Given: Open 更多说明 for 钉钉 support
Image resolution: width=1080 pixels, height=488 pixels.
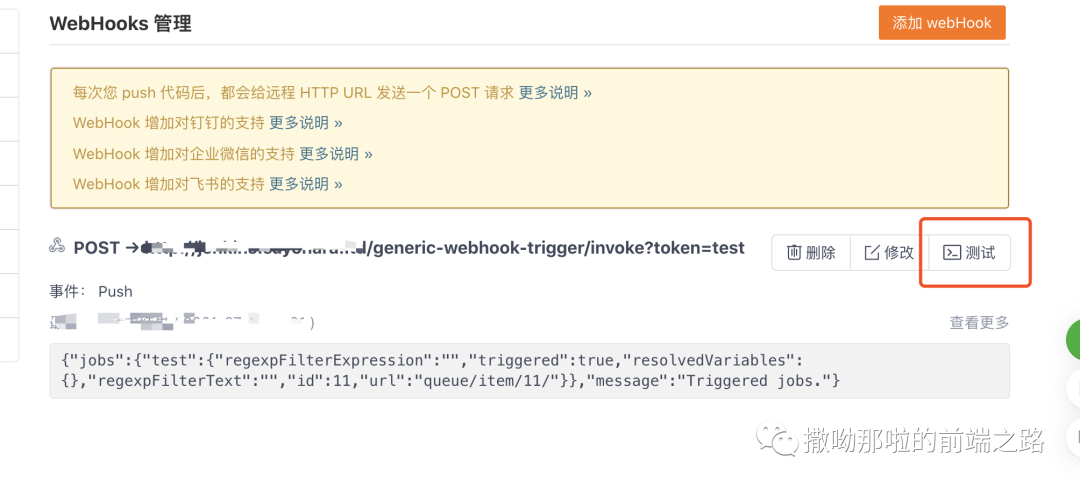Looking at the screenshot, I should coord(306,123).
